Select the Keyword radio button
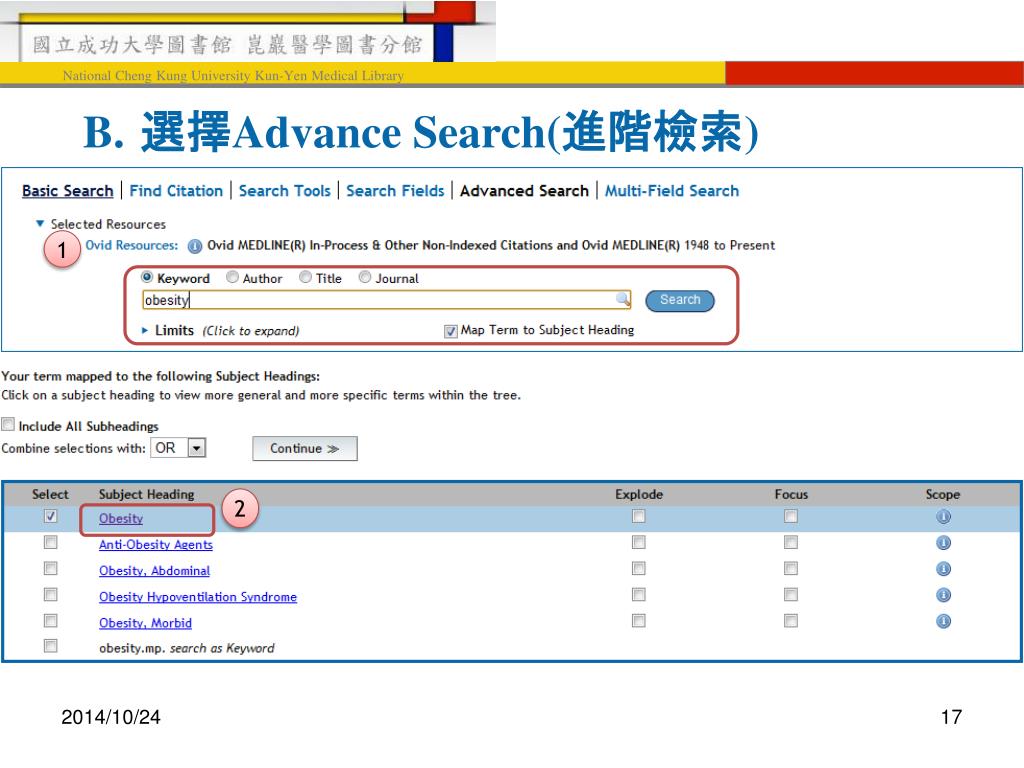The width and height of the screenshot is (1024, 768). pos(147,277)
